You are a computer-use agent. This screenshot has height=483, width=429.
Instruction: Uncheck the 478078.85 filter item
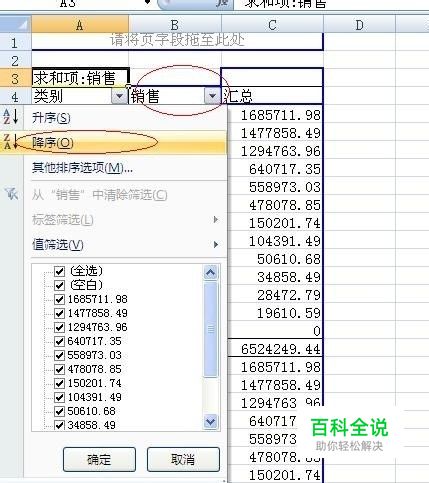59,369
